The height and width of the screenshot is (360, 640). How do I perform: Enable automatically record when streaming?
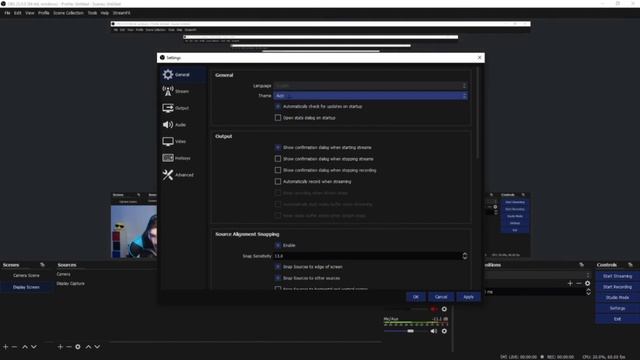[278, 182]
